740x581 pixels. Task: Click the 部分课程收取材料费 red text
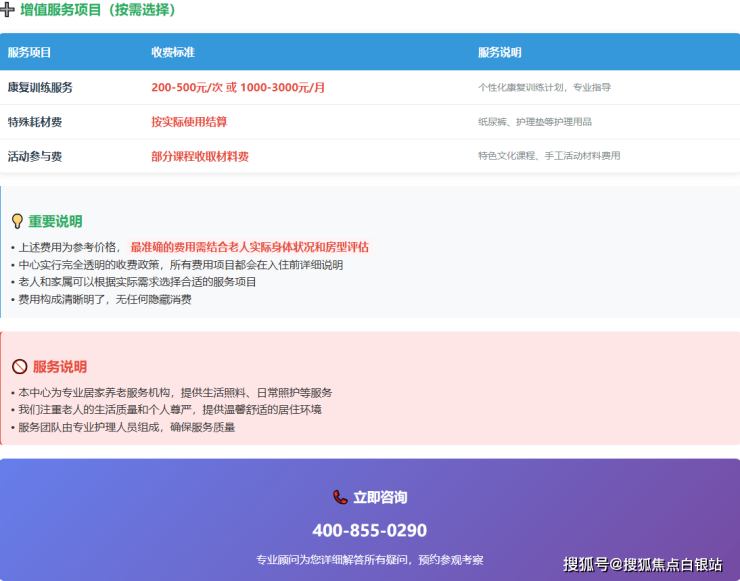pos(200,156)
